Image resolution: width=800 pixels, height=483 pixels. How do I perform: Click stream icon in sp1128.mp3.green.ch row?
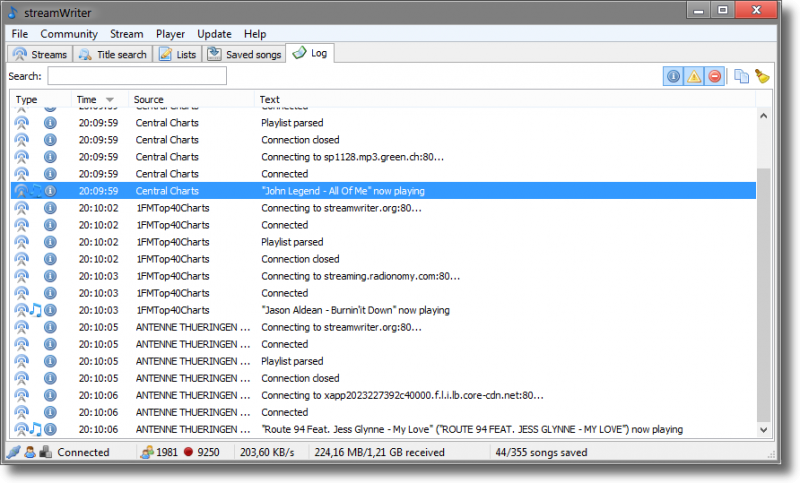coord(21,157)
